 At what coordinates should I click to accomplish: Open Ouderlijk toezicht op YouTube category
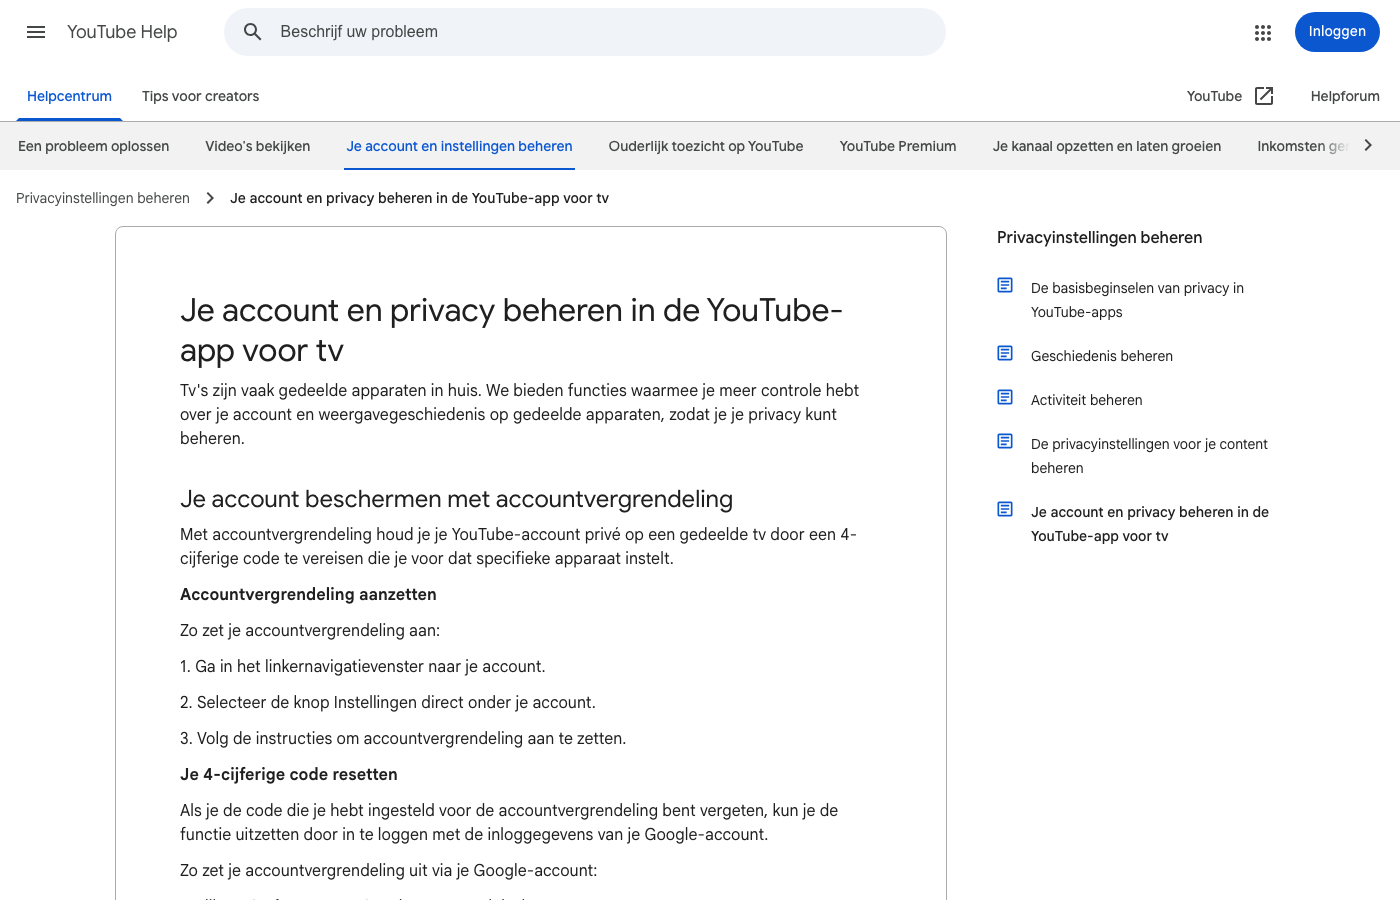point(706,146)
